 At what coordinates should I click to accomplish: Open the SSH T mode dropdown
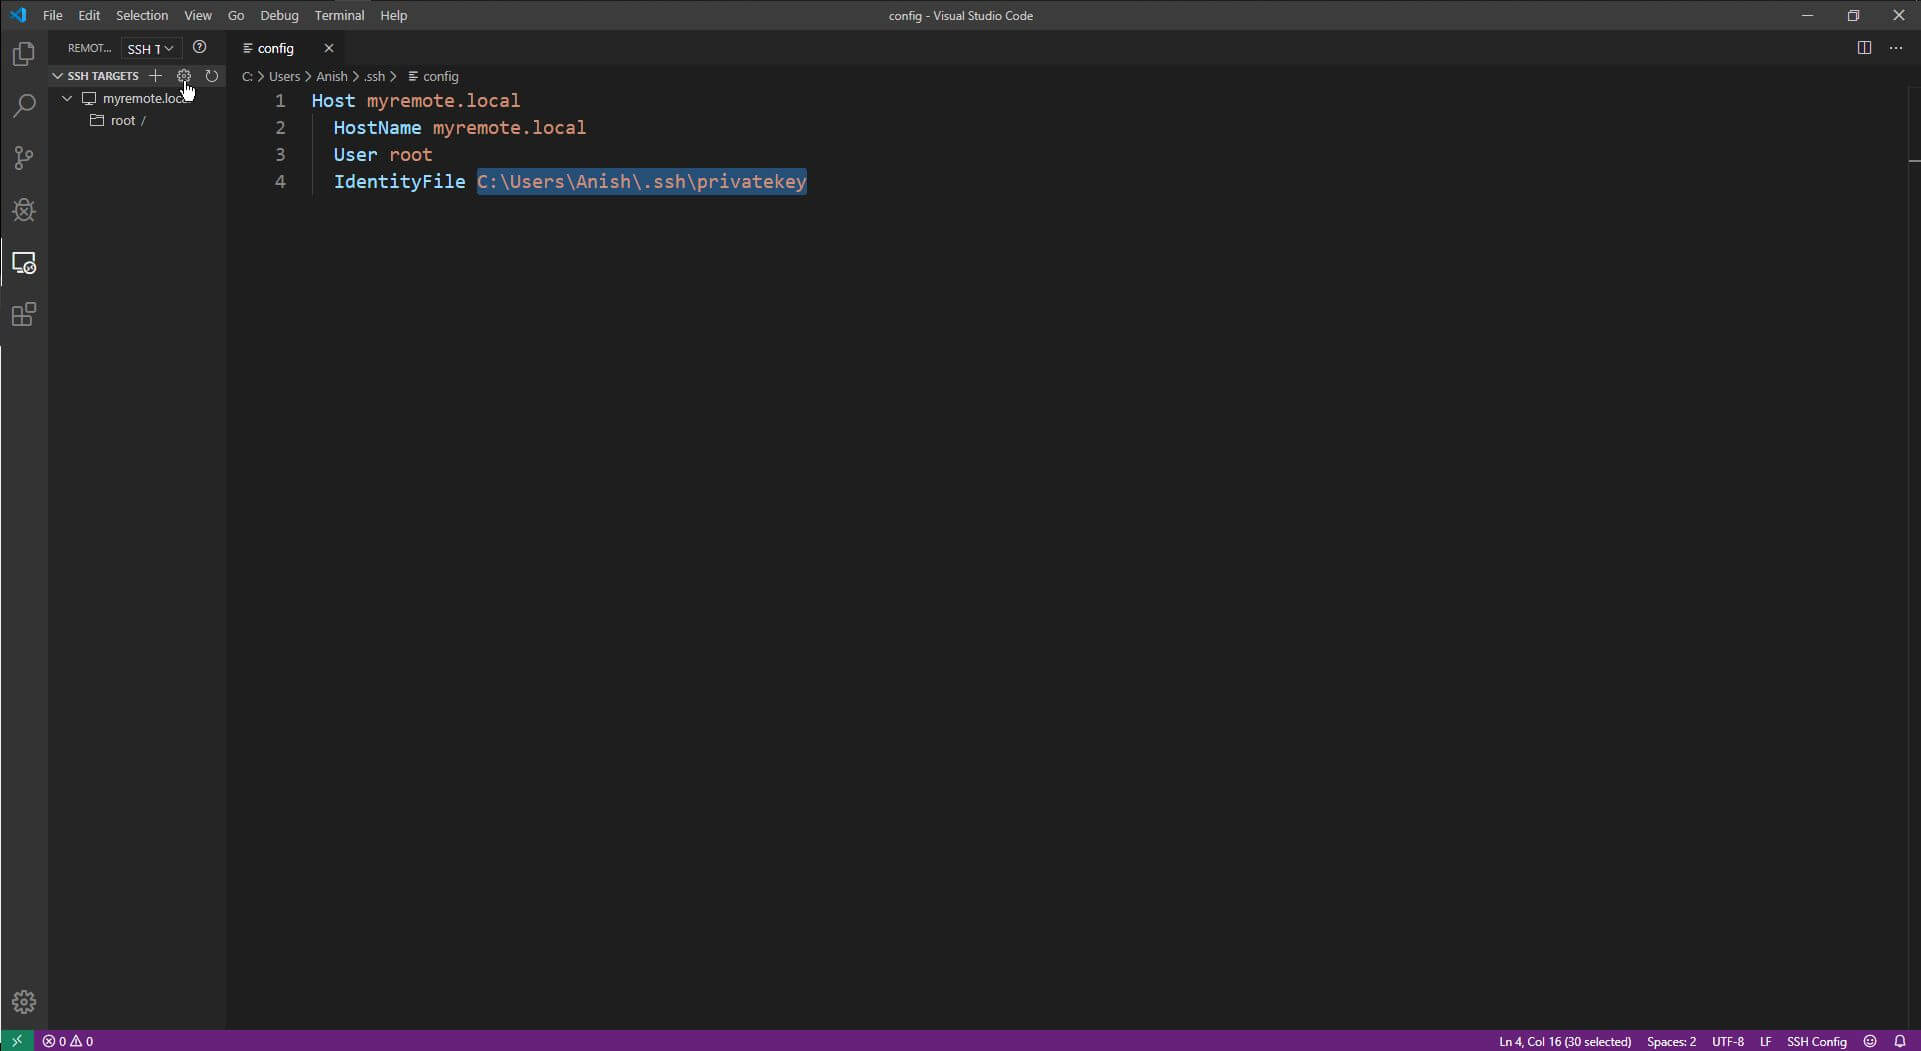tap(149, 48)
